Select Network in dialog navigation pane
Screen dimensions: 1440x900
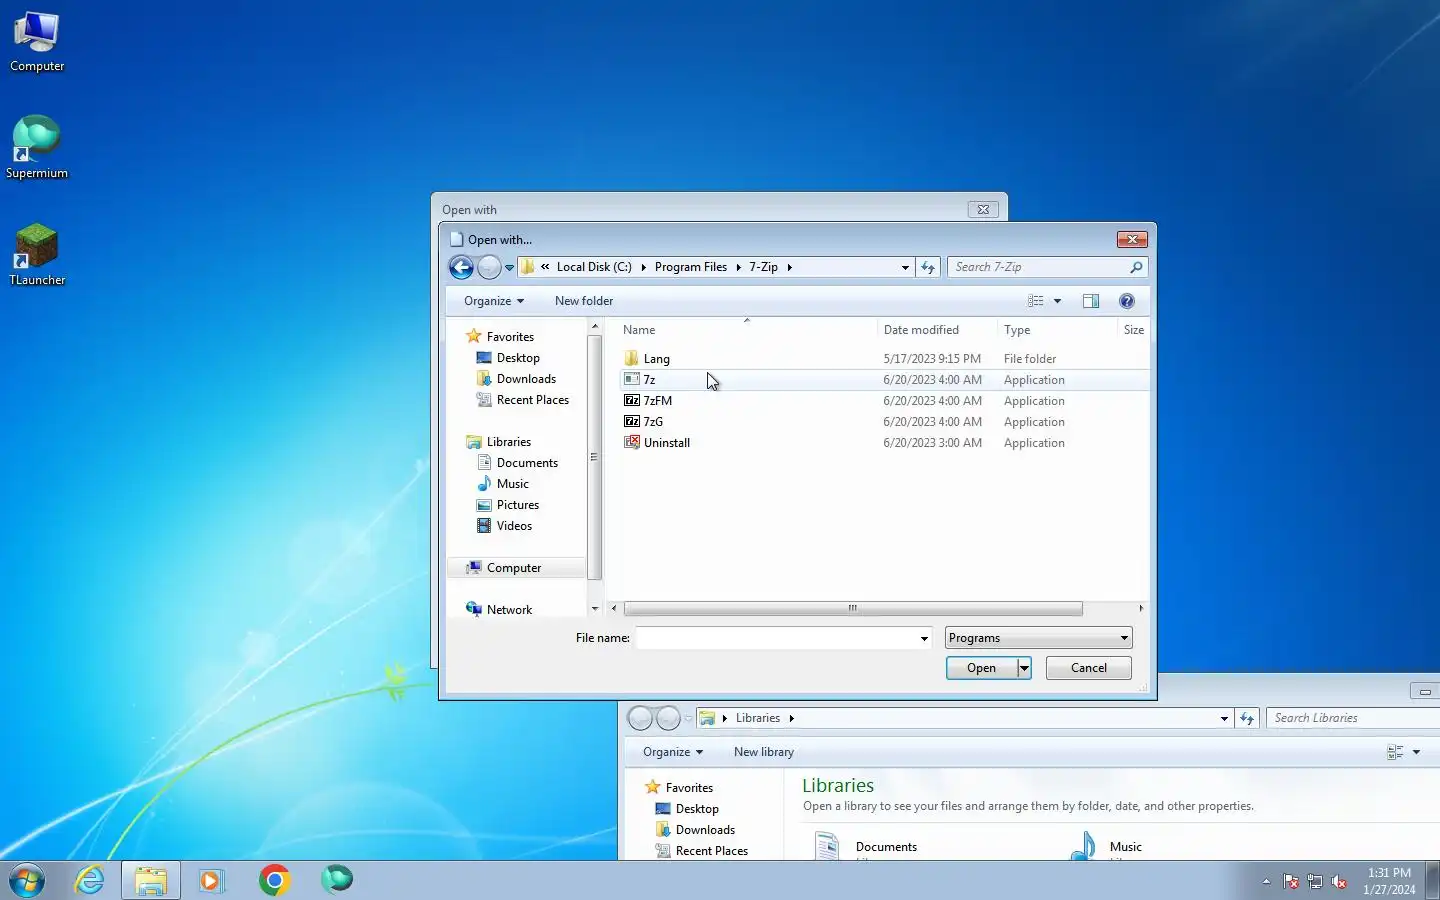(x=509, y=610)
